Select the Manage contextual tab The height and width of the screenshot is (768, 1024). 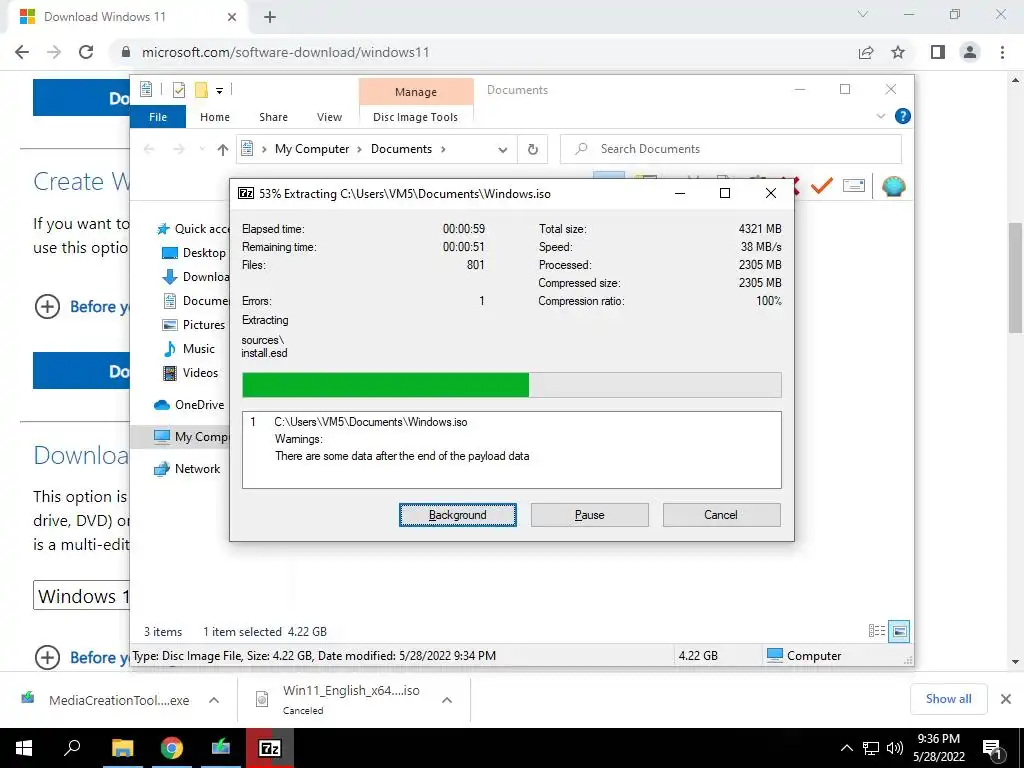click(x=415, y=92)
